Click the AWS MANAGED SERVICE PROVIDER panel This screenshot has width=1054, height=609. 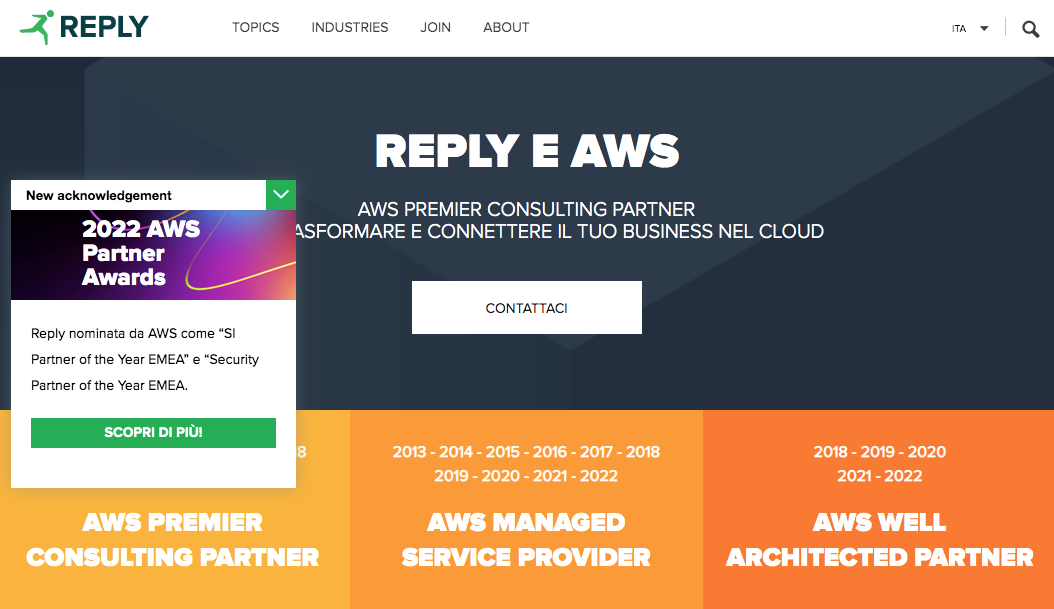526,540
